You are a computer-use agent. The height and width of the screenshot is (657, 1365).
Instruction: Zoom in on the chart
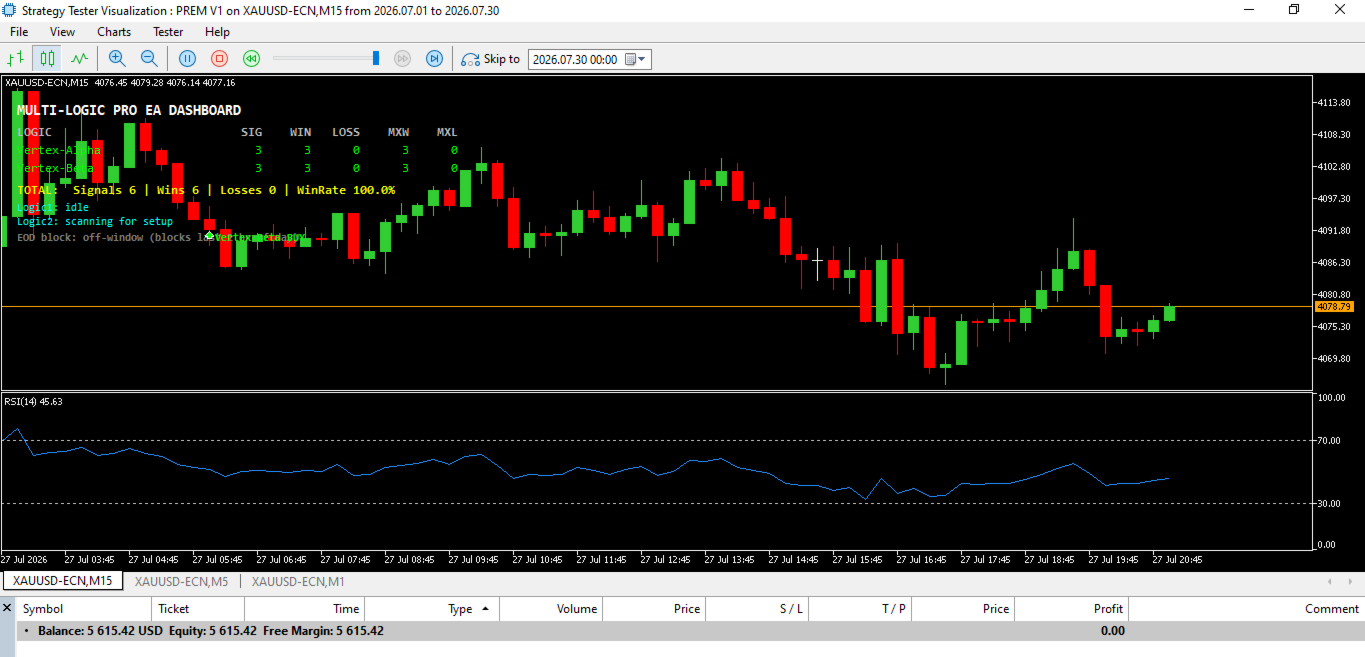(117, 59)
